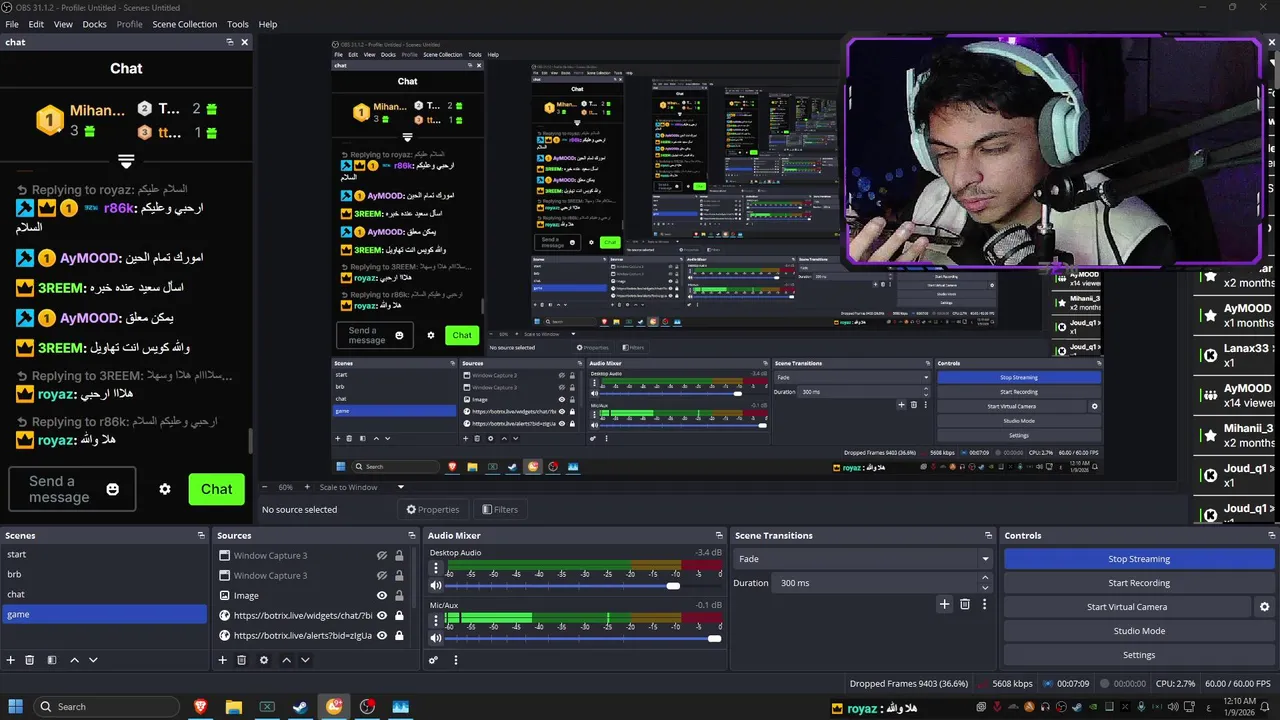Move source up arrow in Sources dock

tap(286, 660)
